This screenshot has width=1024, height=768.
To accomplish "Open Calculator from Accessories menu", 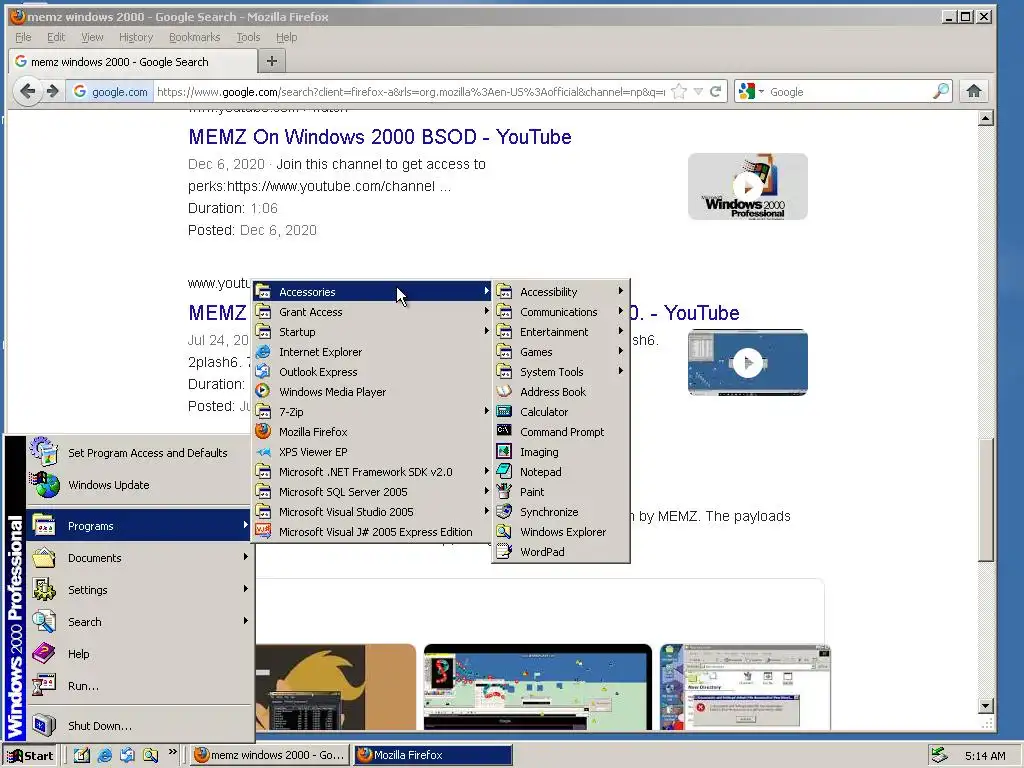I will [x=560, y=412].
